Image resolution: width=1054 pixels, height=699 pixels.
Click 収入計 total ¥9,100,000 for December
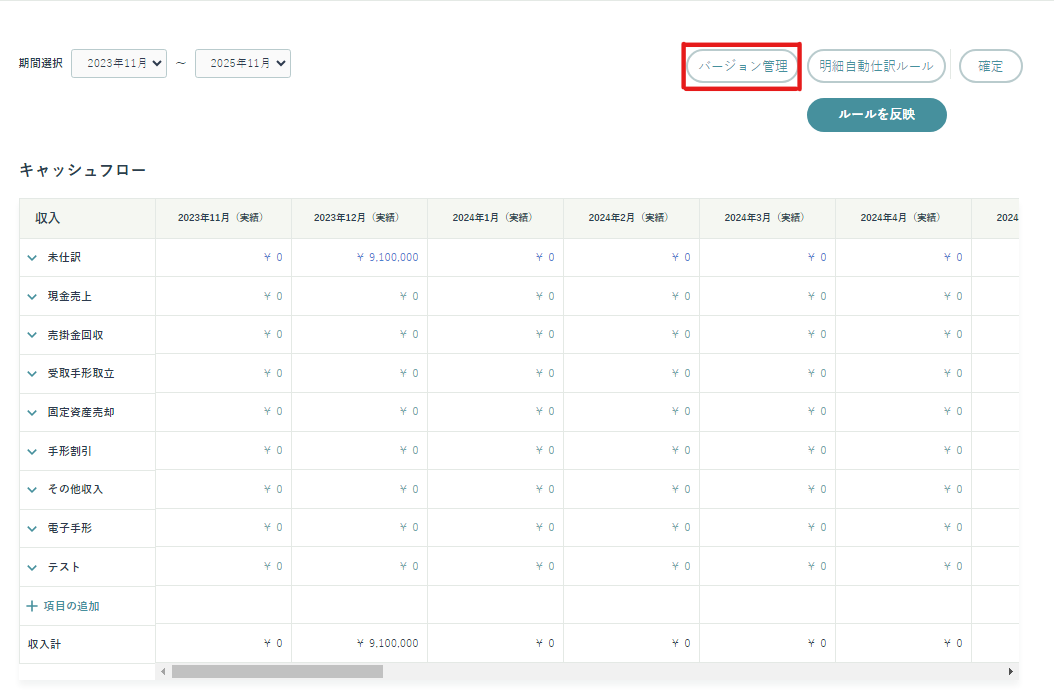pyautogui.click(x=387, y=644)
